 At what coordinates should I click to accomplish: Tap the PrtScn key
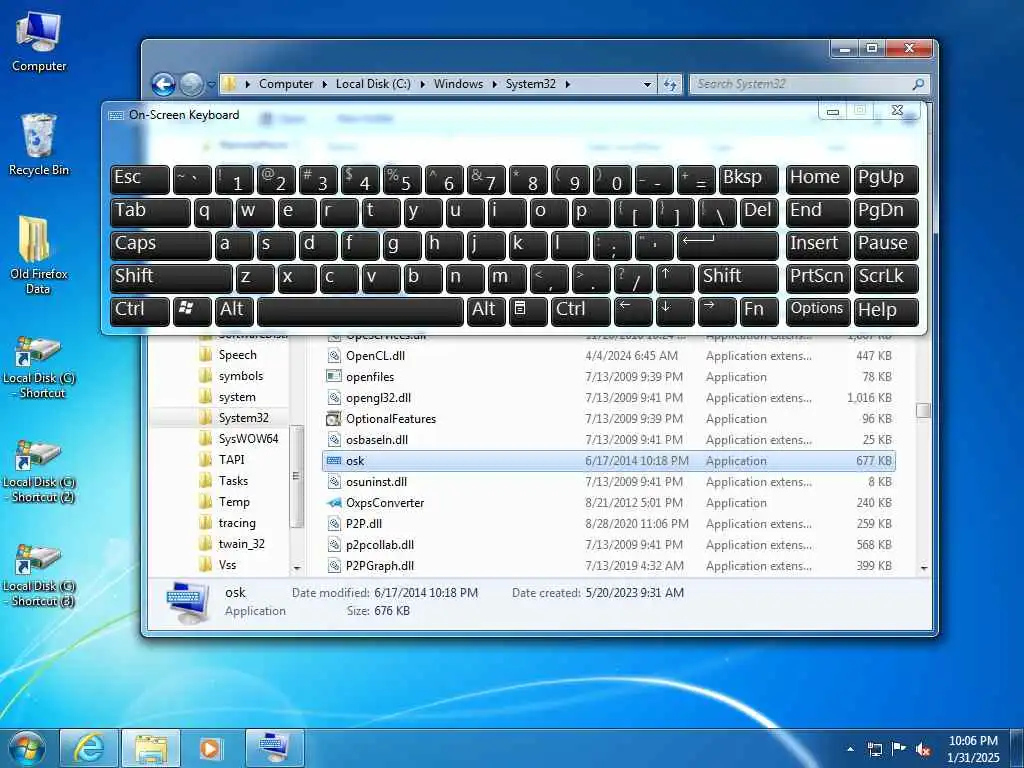coord(818,278)
